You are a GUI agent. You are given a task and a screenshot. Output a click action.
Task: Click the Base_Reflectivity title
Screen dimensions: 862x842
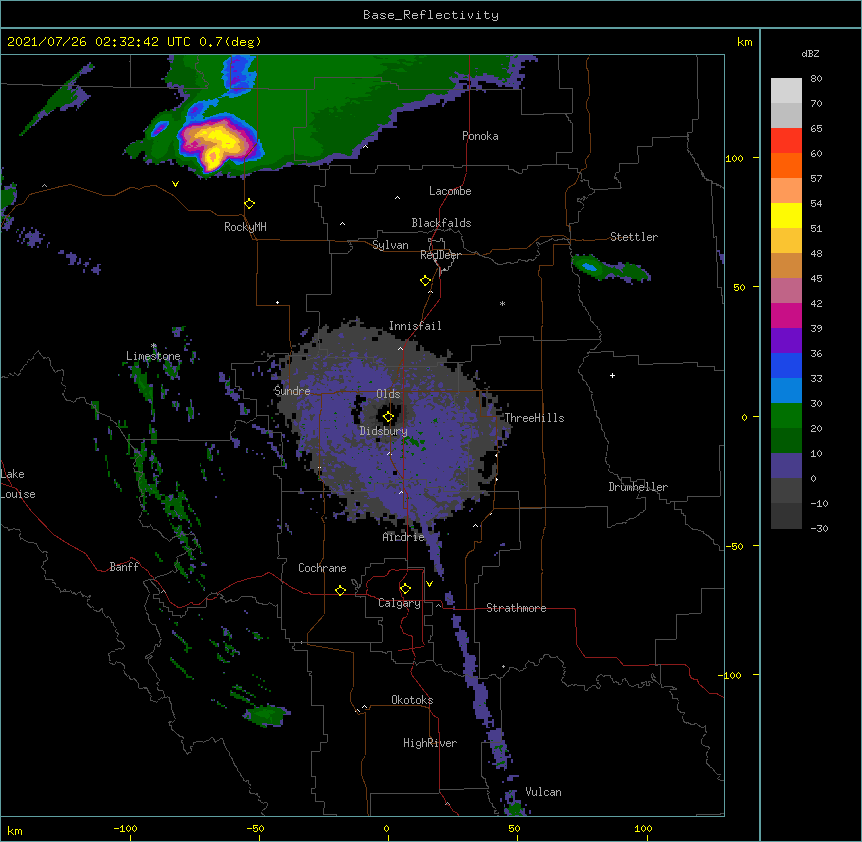431,15
